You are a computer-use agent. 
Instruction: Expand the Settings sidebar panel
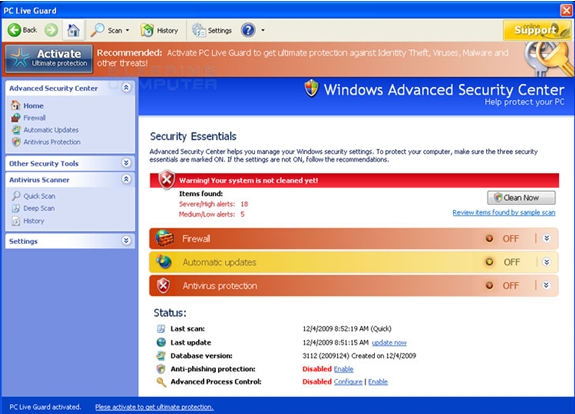coord(126,240)
